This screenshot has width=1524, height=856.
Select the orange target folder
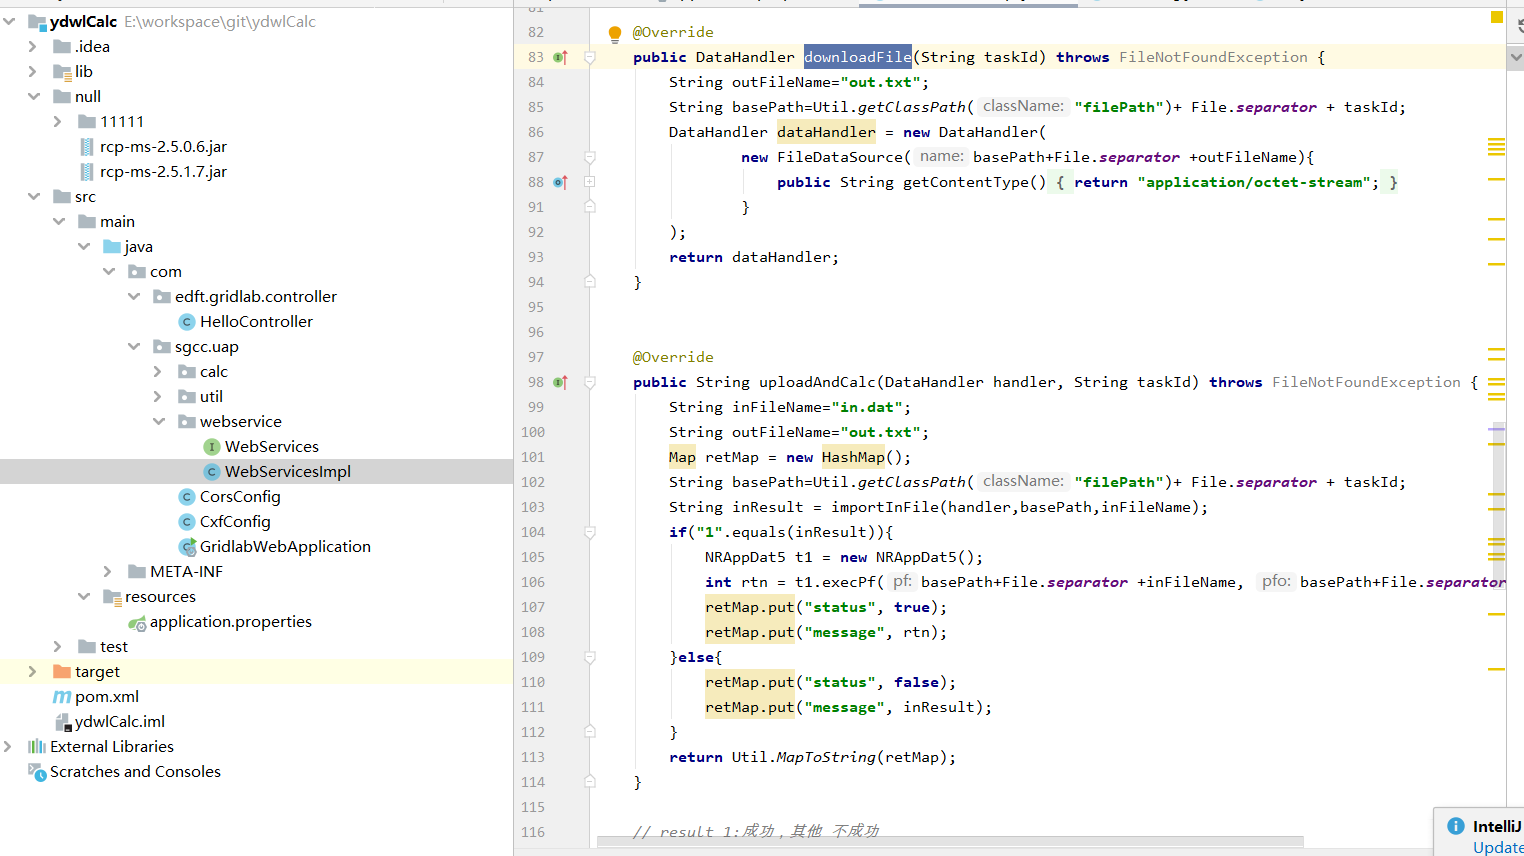pos(62,672)
